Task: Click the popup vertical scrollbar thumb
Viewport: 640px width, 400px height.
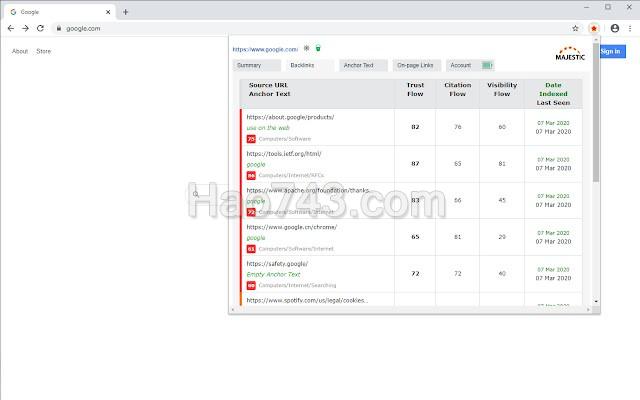Action: (596, 112)
